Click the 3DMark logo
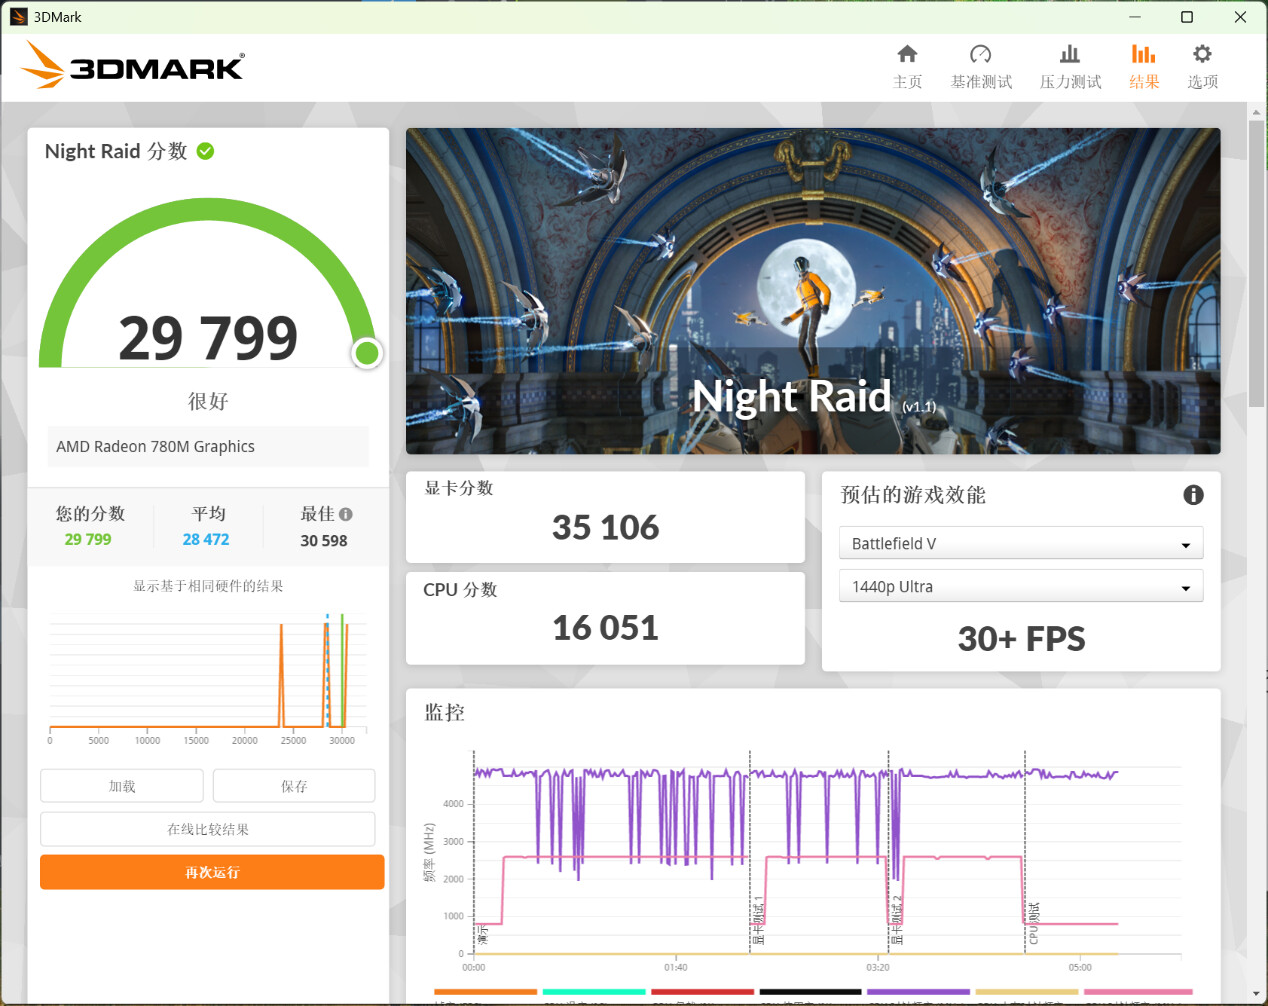Image resolution: width=1268 pixels, height=1006 pixels. point(133,66)
